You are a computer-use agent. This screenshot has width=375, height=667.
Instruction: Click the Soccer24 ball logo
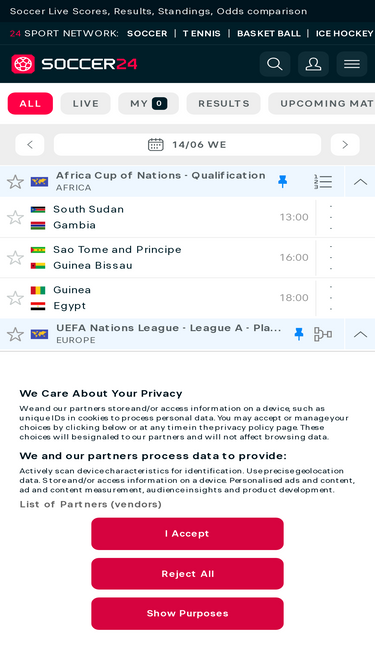coord(23,64)
